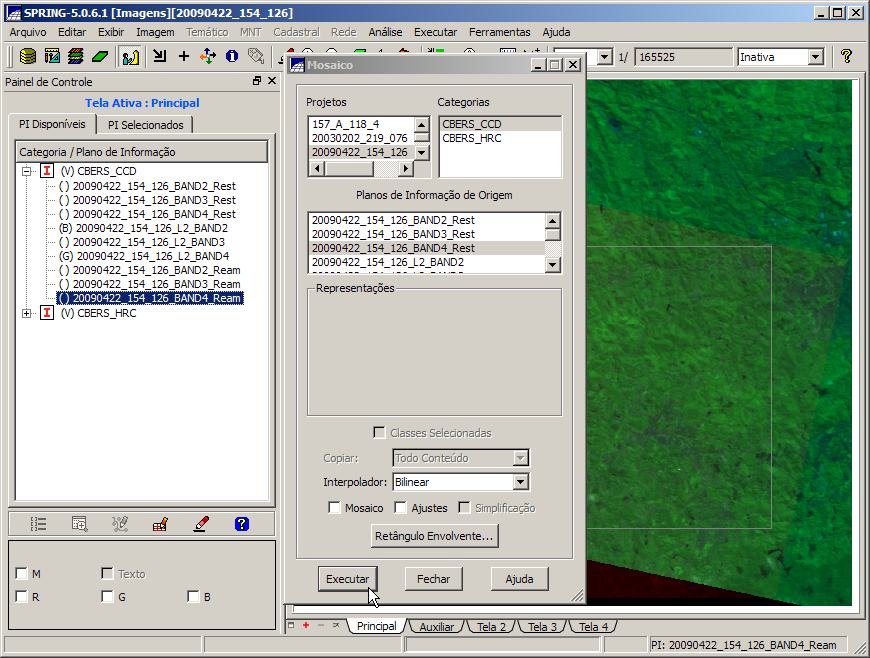The image size is (870, 658).
Task: Click the yellow database icon in toolbar
Action: pos(28,57)
